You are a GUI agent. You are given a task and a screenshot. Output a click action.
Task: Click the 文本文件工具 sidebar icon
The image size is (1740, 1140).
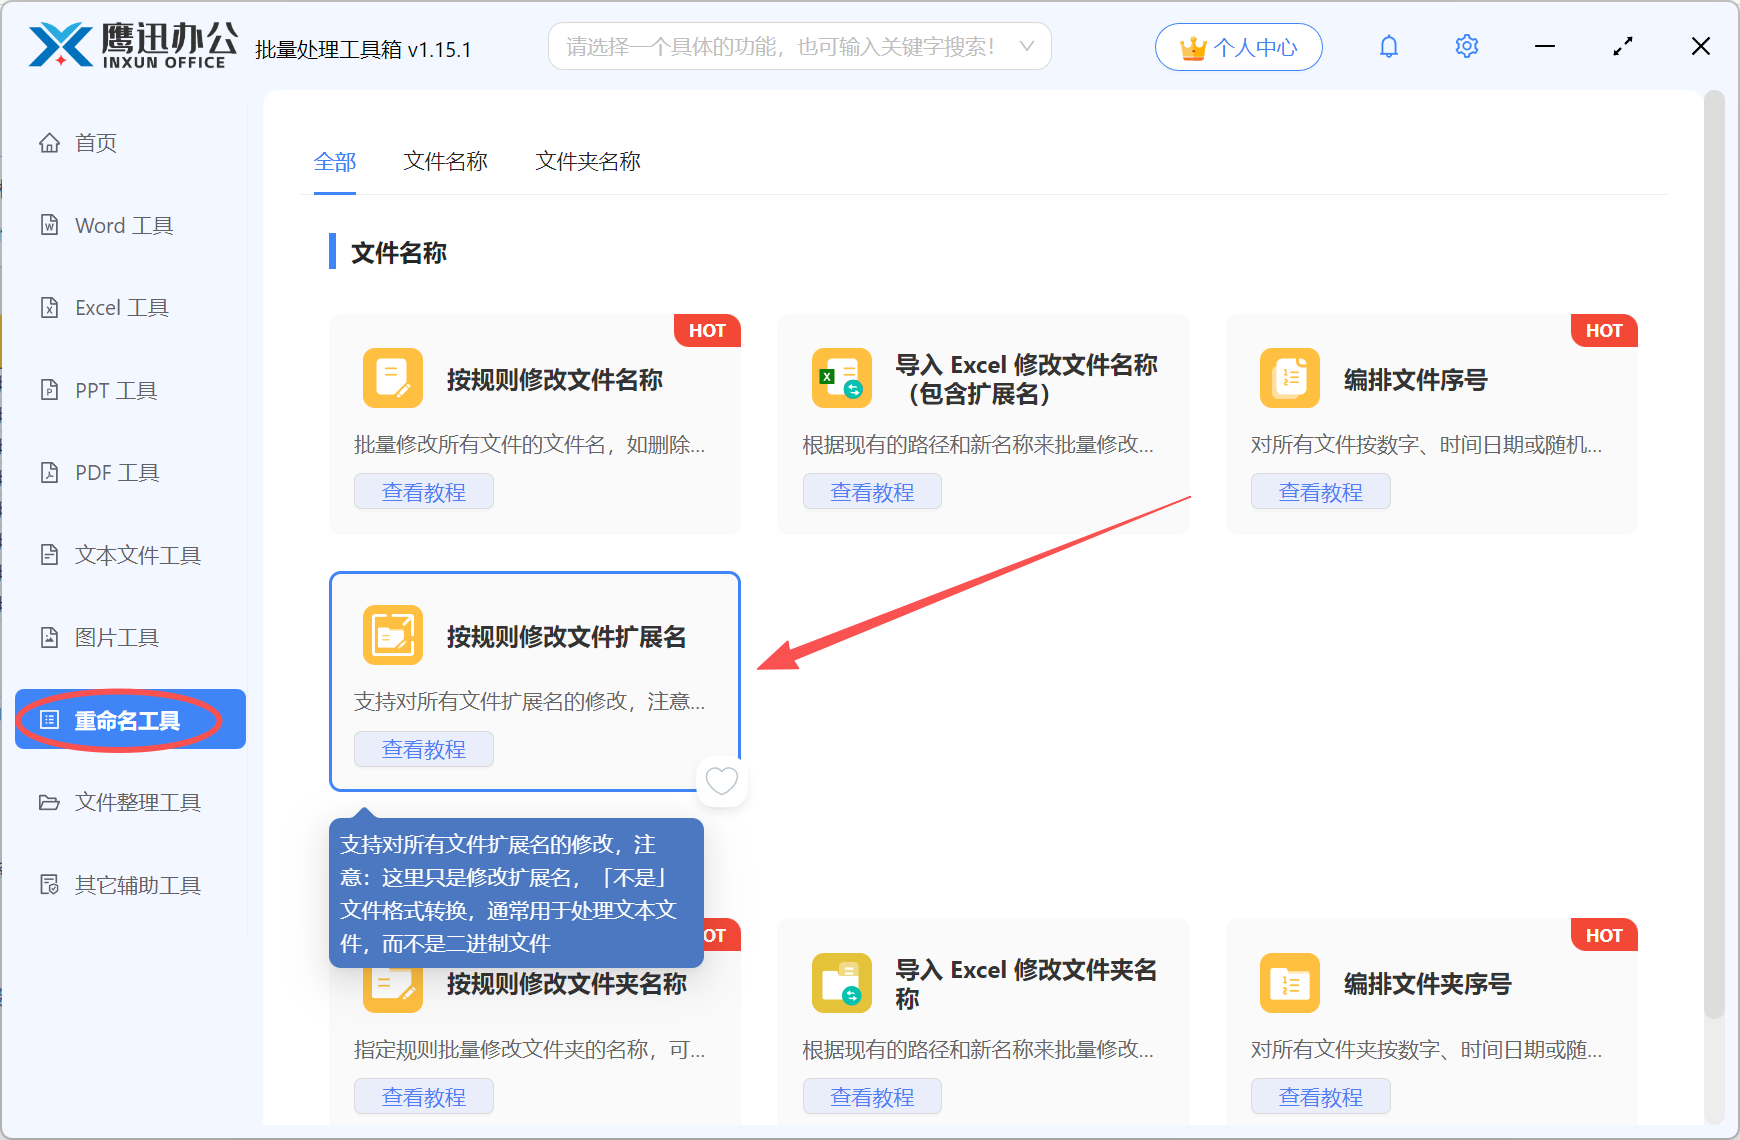[x=49, y=555]
